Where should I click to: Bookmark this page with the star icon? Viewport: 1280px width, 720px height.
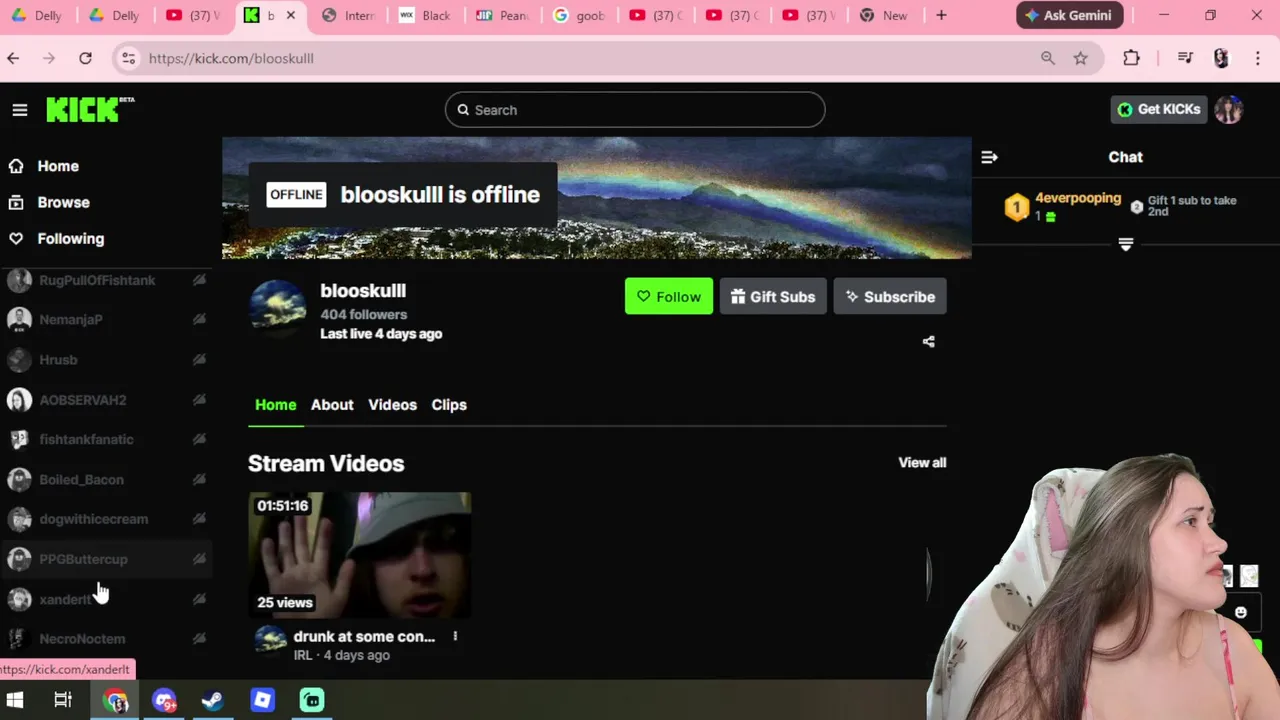pyautogui.click(x=1080, y=58)
